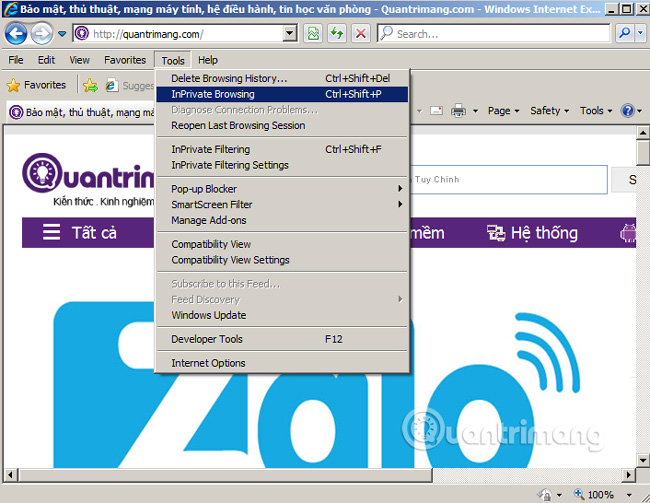Expand the zoom level dropdown arrow
This screenshot has height=503, width=650.
pyautogui.click(x=629, y=495)
